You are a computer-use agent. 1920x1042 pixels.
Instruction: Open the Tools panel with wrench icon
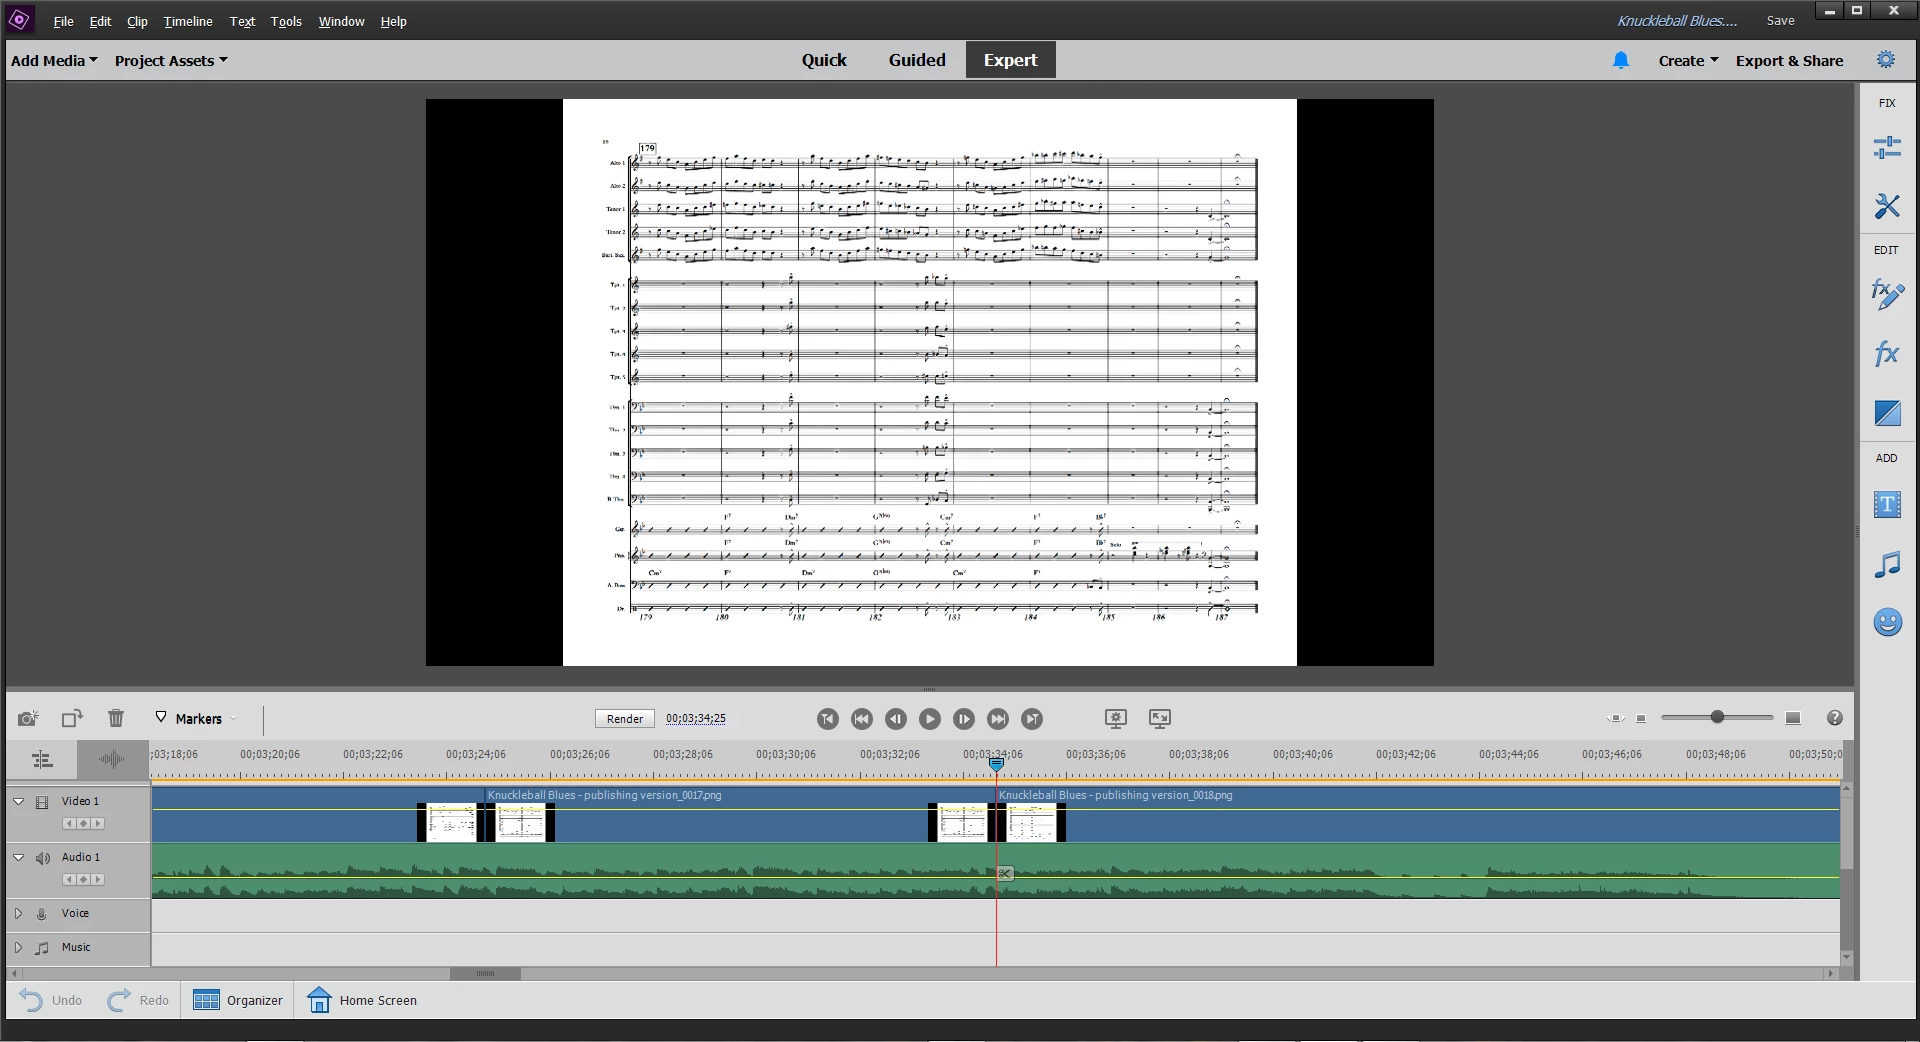point(1887,206)
